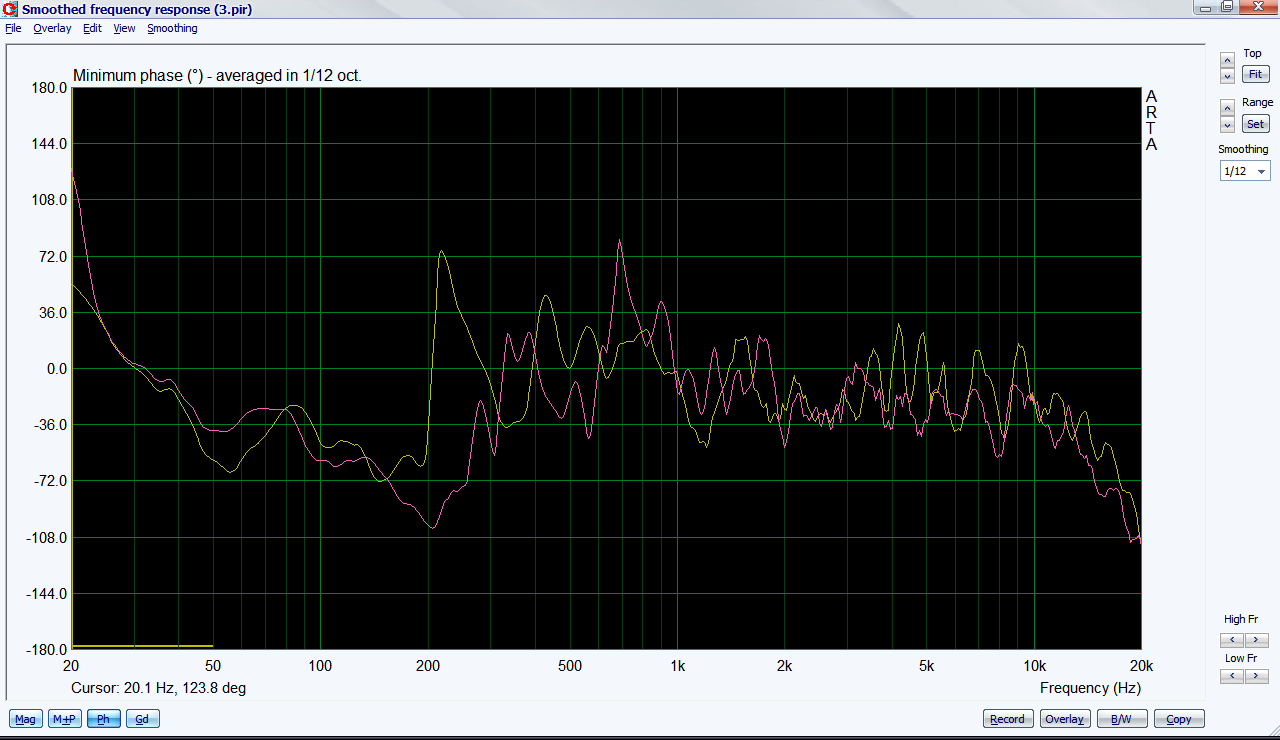Viewport: 1280px width, 740px height.
Task: Click the Record button
Action: pos(1007,719)
